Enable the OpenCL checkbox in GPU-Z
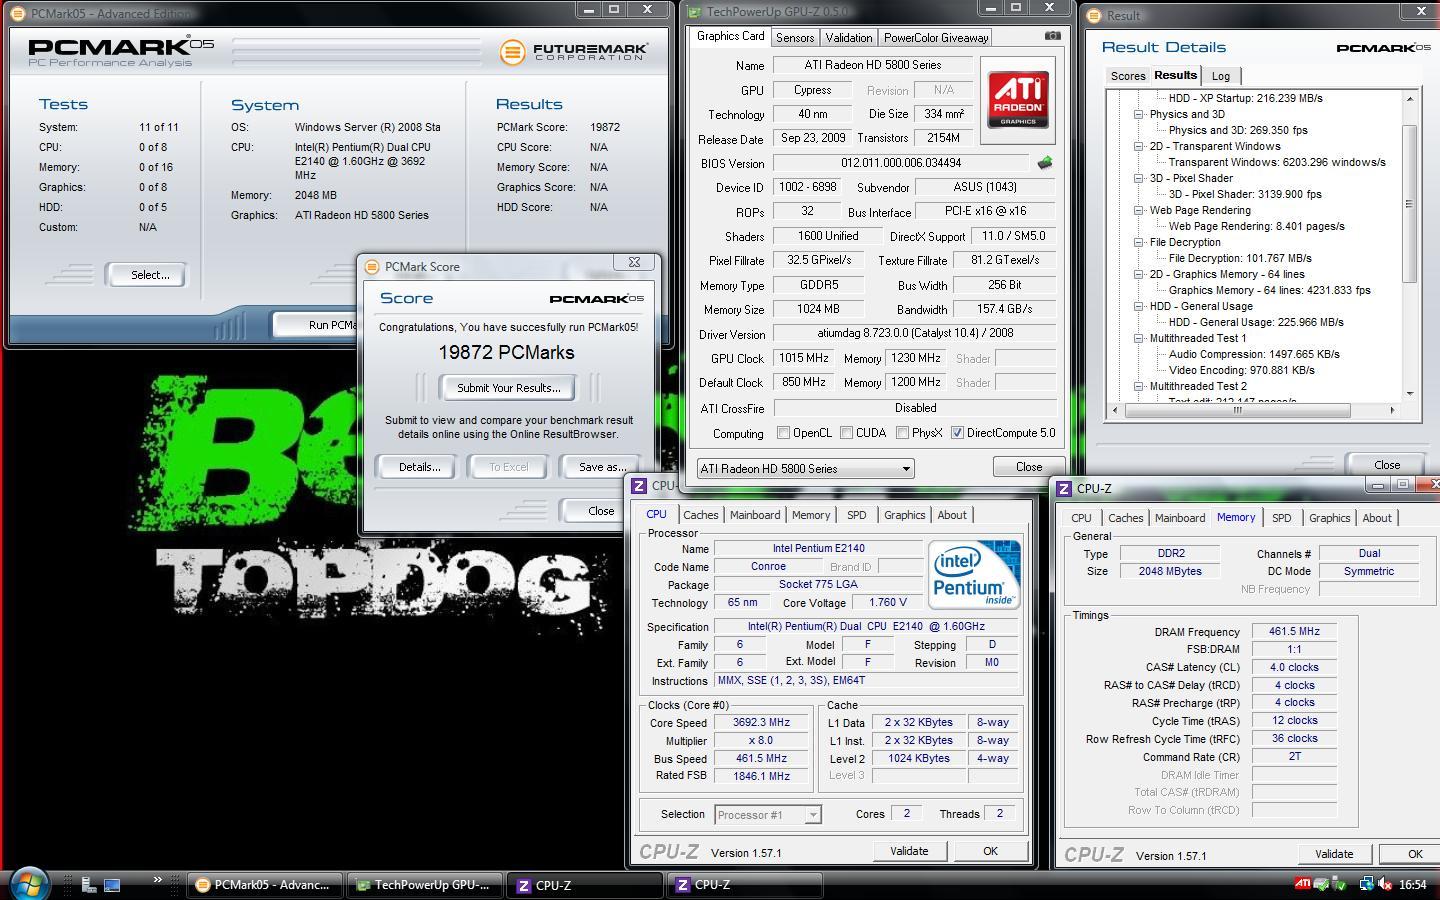The image size is (1440, 900). 784,433
